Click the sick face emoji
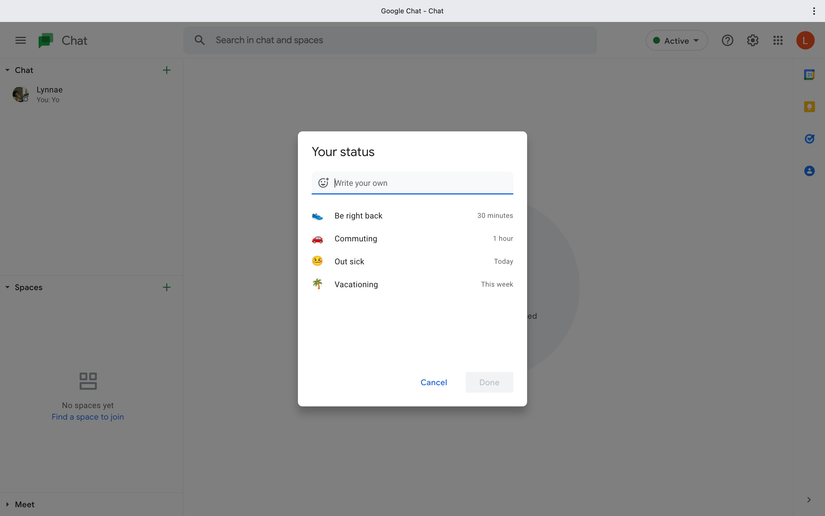Image resolution: width=825 pixels, height=516 pixels. pos(317,261)
